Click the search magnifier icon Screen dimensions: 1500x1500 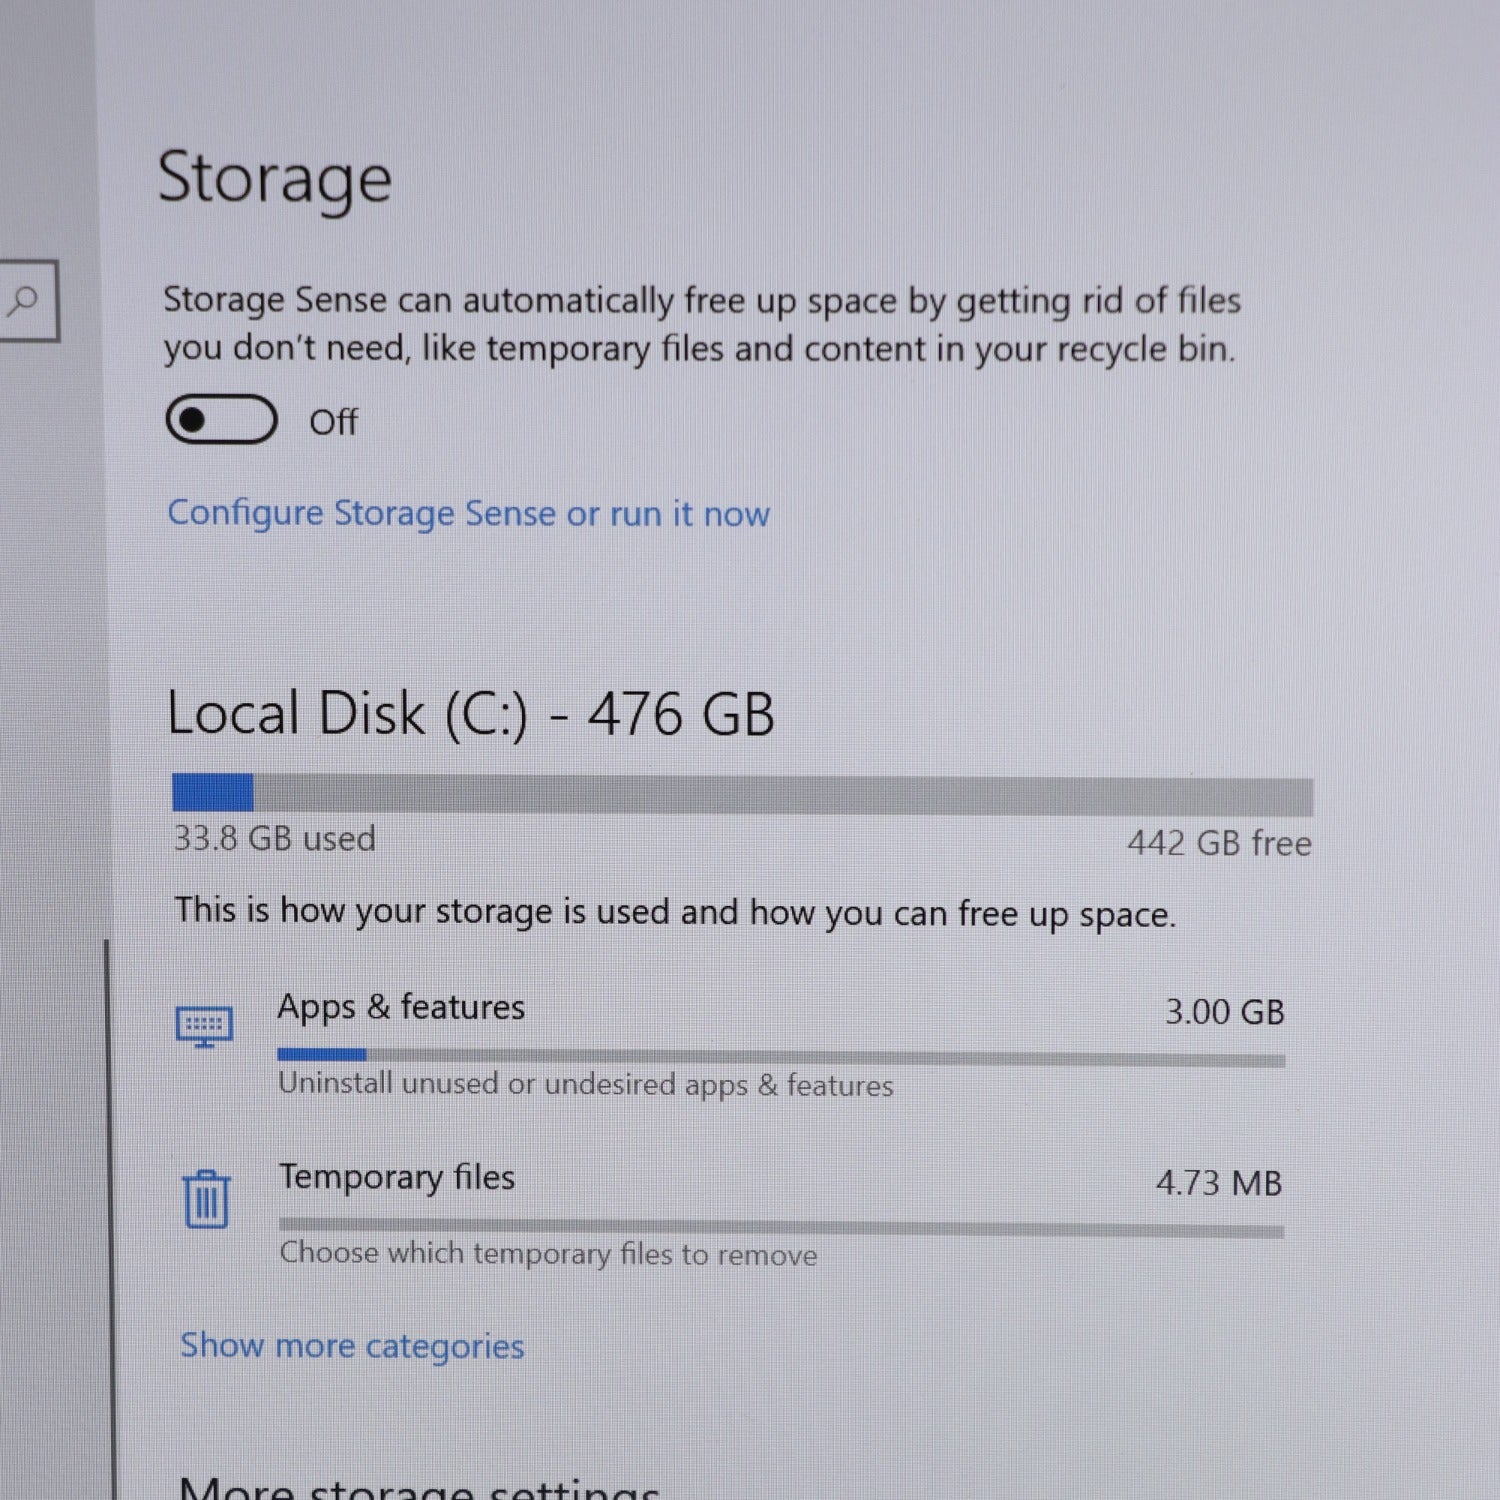[22, 300]
